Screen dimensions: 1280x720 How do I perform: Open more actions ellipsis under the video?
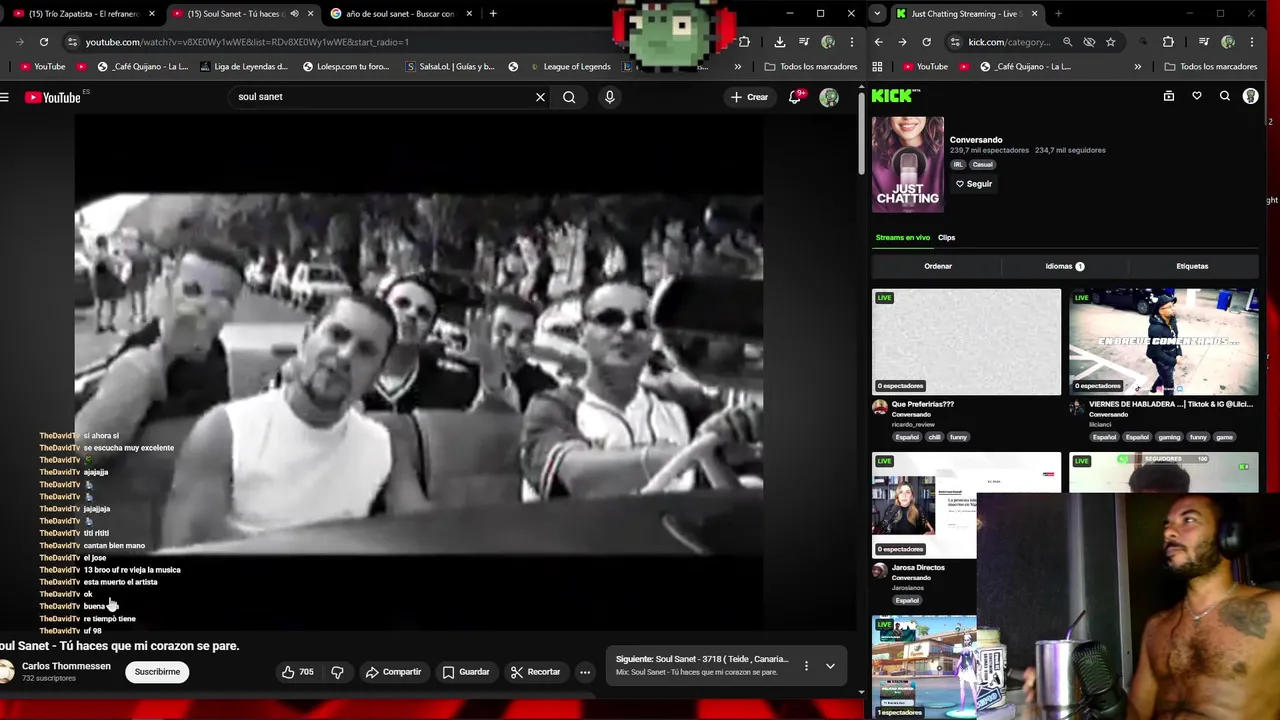[585, 672]
